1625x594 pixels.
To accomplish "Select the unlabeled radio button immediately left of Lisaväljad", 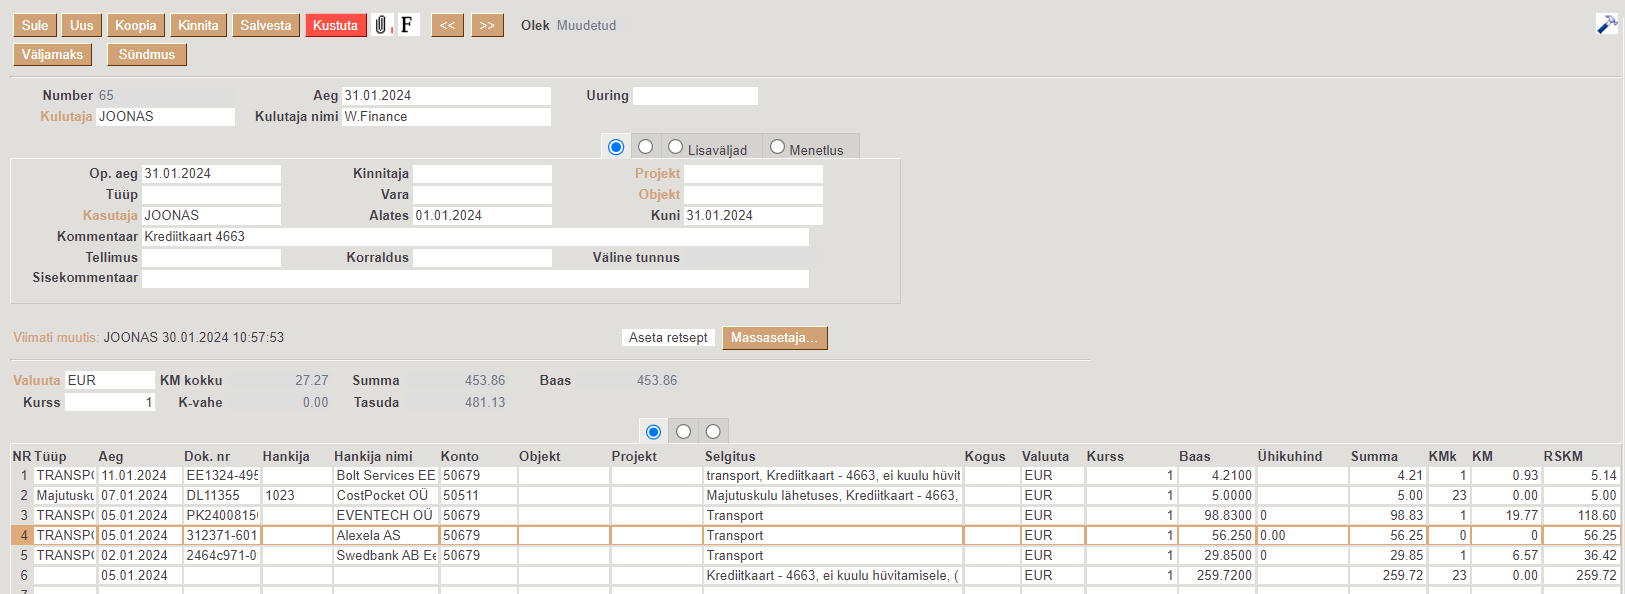I will pos(646,147).
